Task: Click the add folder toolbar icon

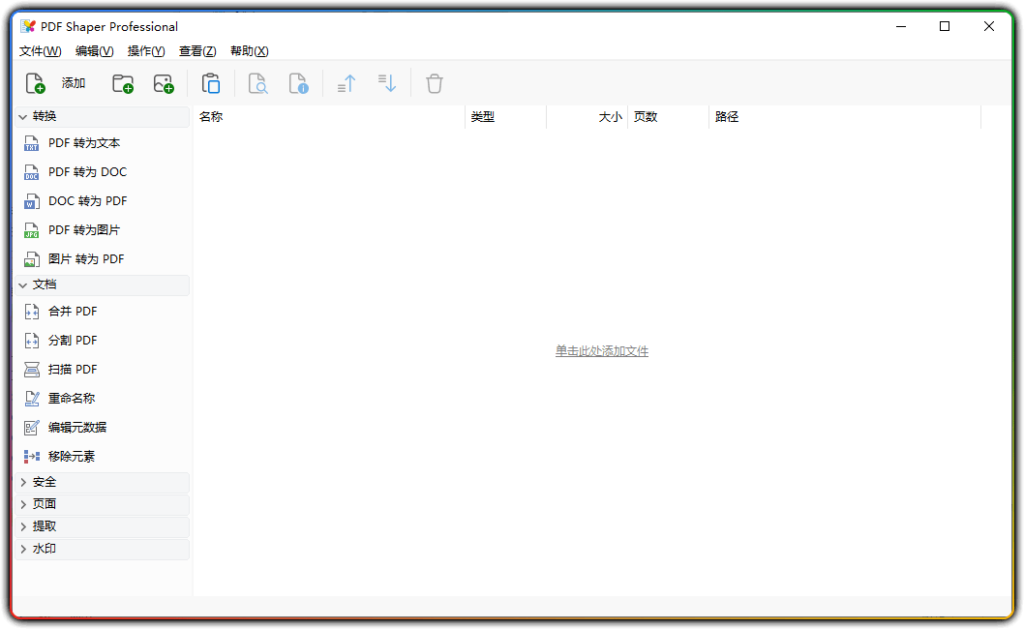Action: point(123,84)
